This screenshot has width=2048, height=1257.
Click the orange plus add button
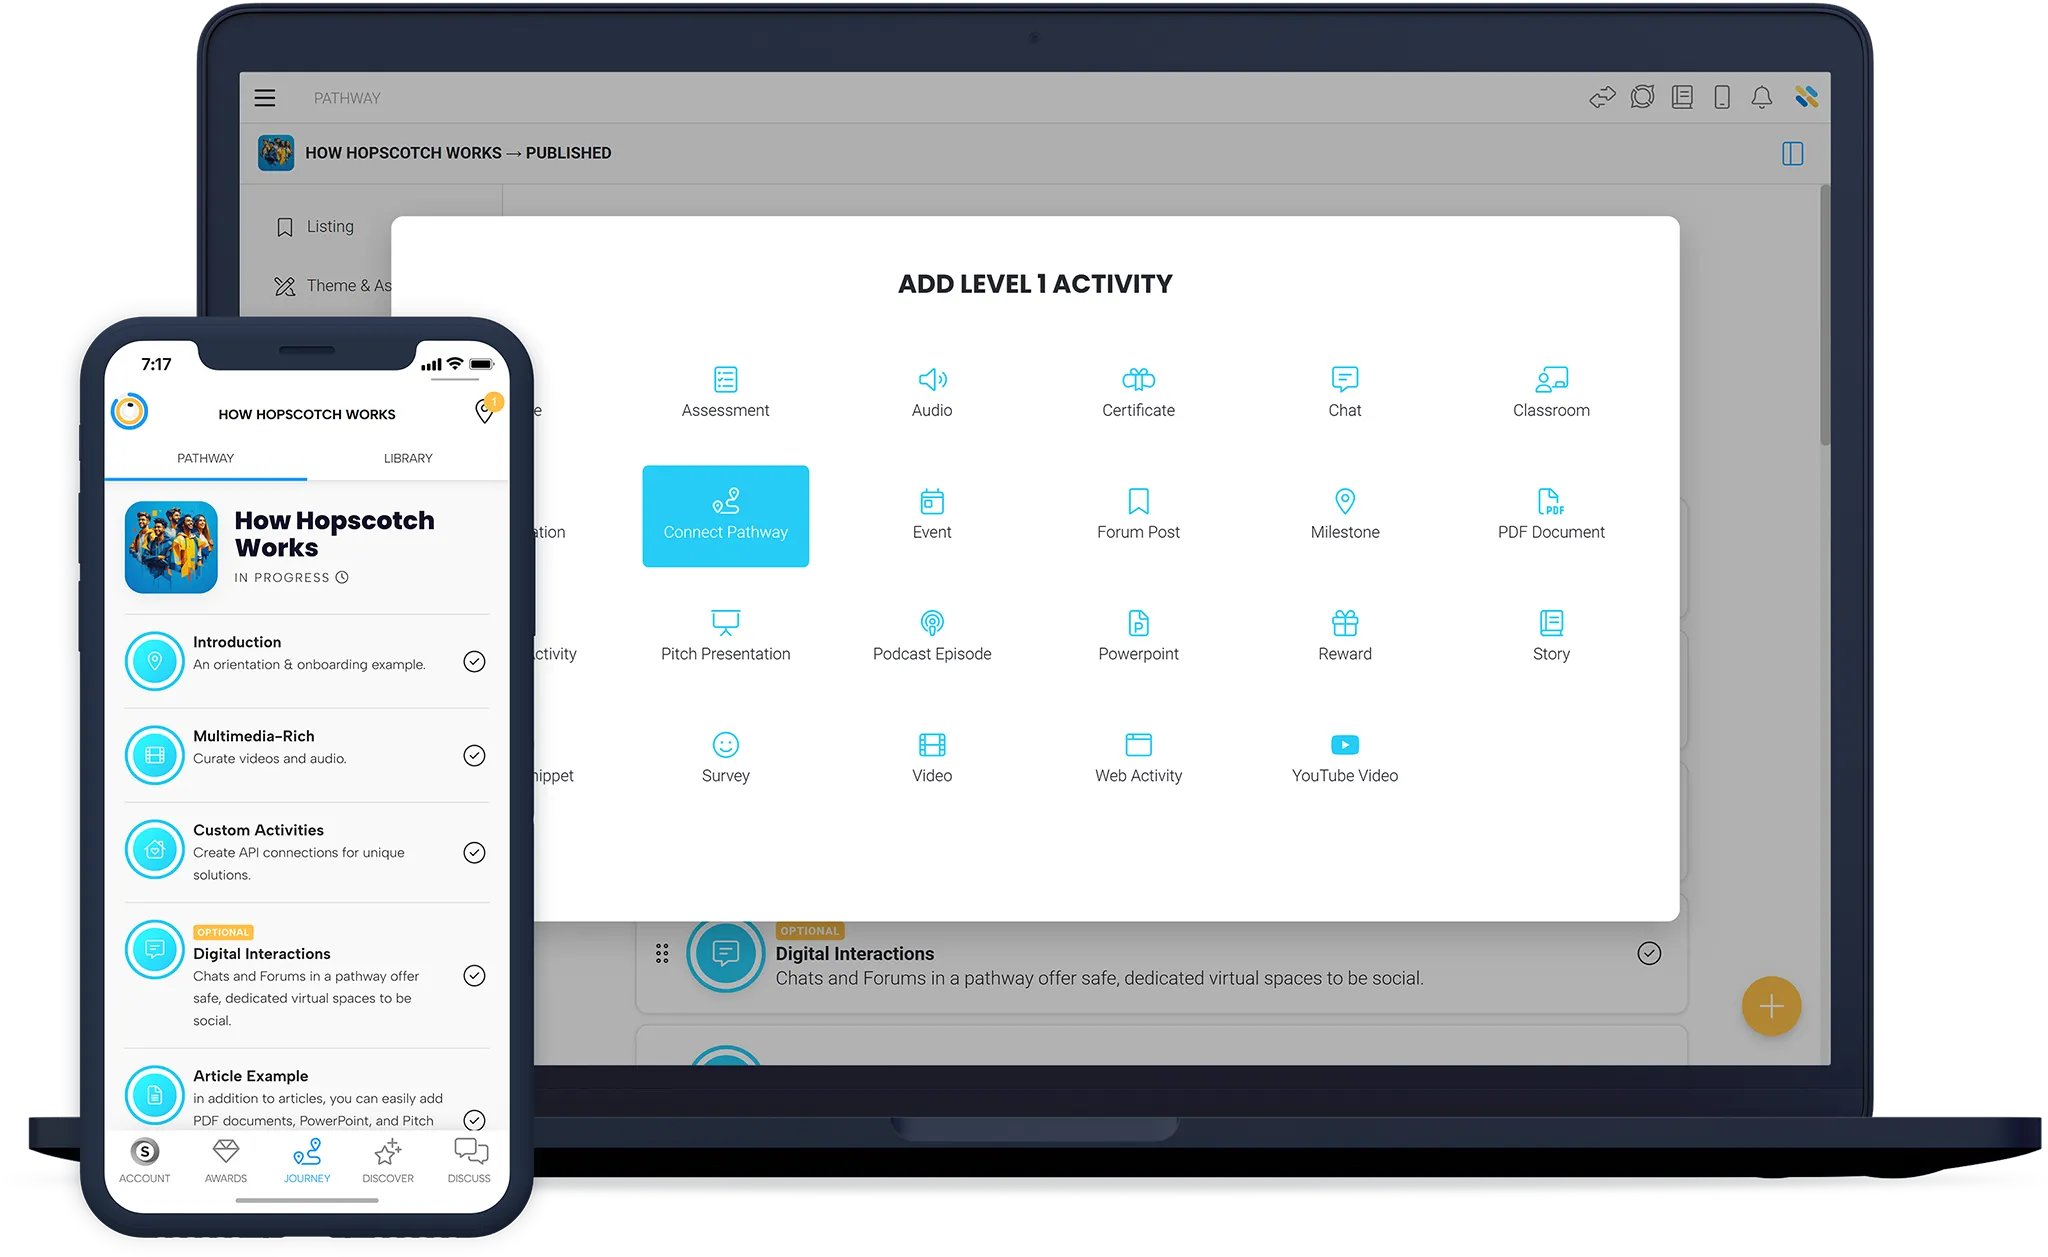click(x=1771, y=1006)
